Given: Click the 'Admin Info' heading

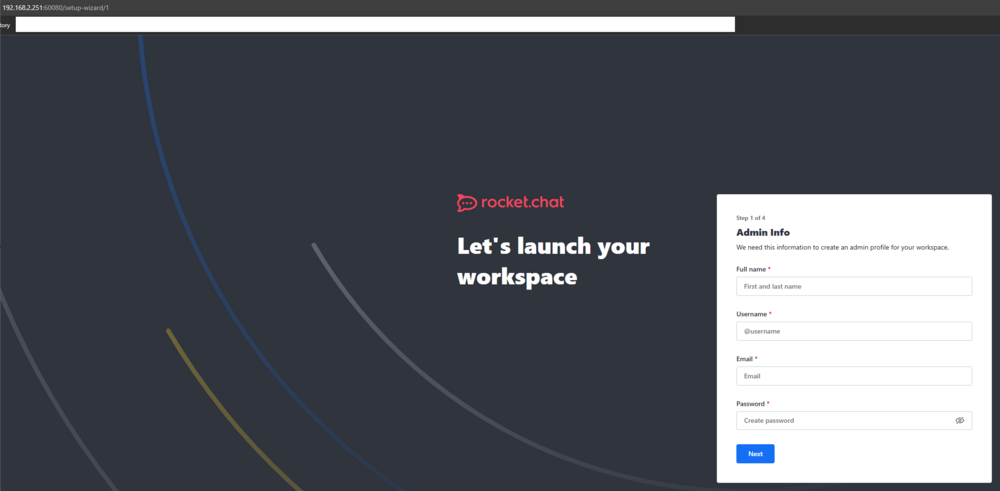Looking at the screenshot, I should point(763,232).
